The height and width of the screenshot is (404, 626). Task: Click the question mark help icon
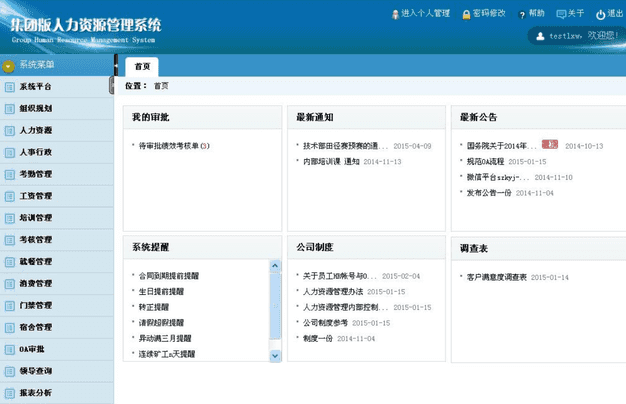[x=522, y=15]
